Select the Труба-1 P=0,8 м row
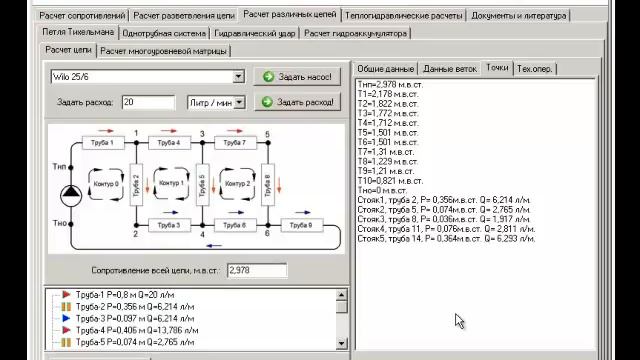640x360 pixels. 125,295
